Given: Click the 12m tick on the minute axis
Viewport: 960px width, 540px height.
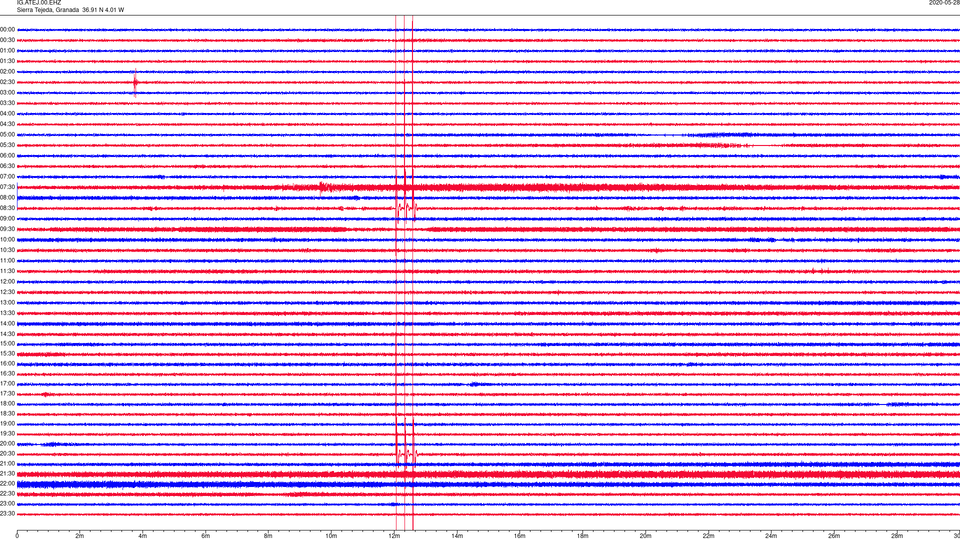Looking at the screenshot, I should pyautogui.click(x=394, y=536).
